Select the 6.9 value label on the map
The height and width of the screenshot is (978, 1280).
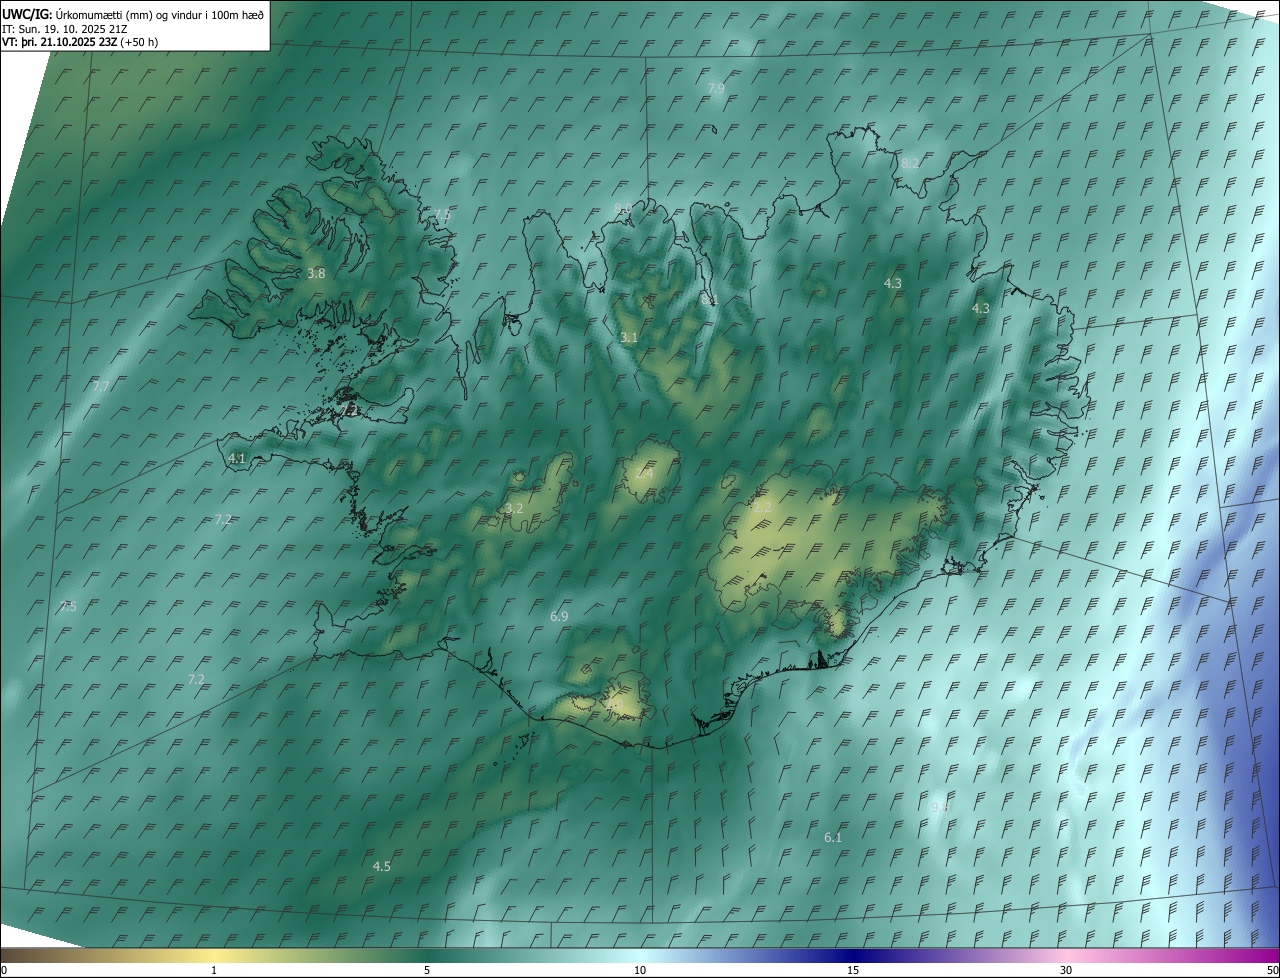point(559,616)
